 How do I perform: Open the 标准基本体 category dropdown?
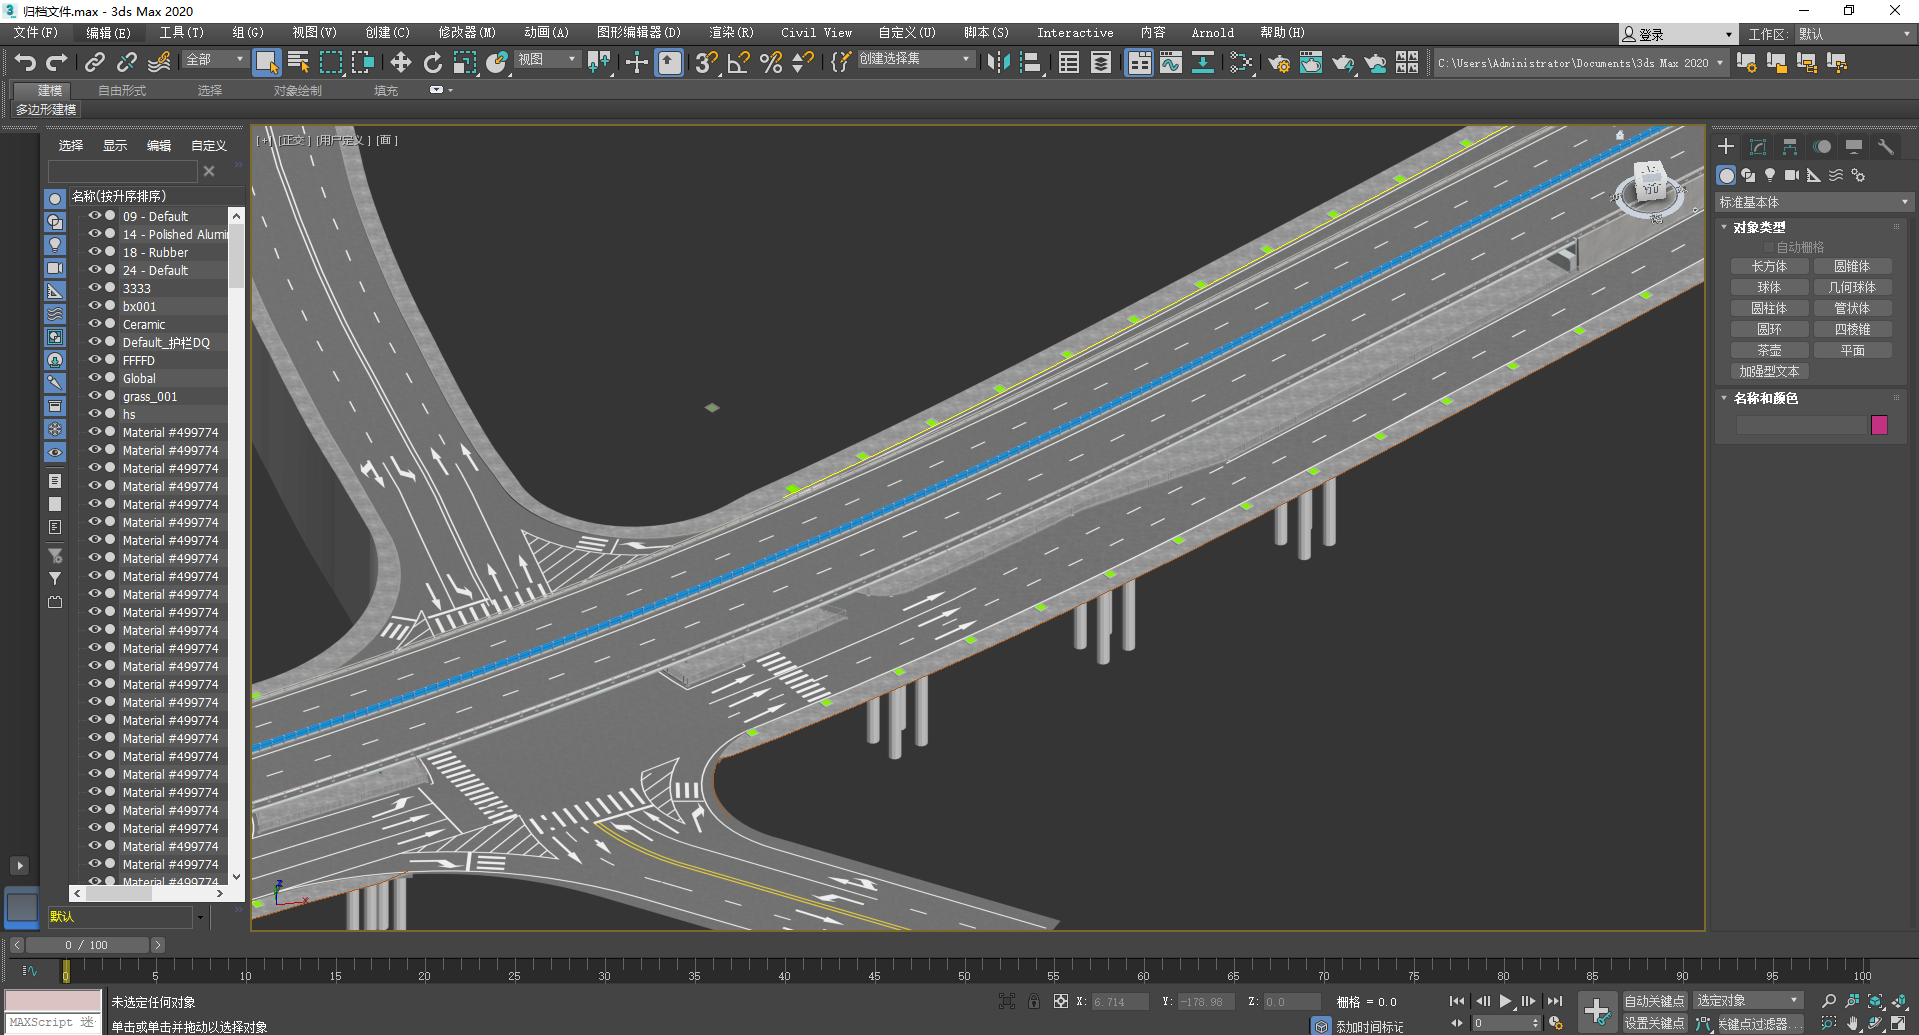[x=1812, y=202]
